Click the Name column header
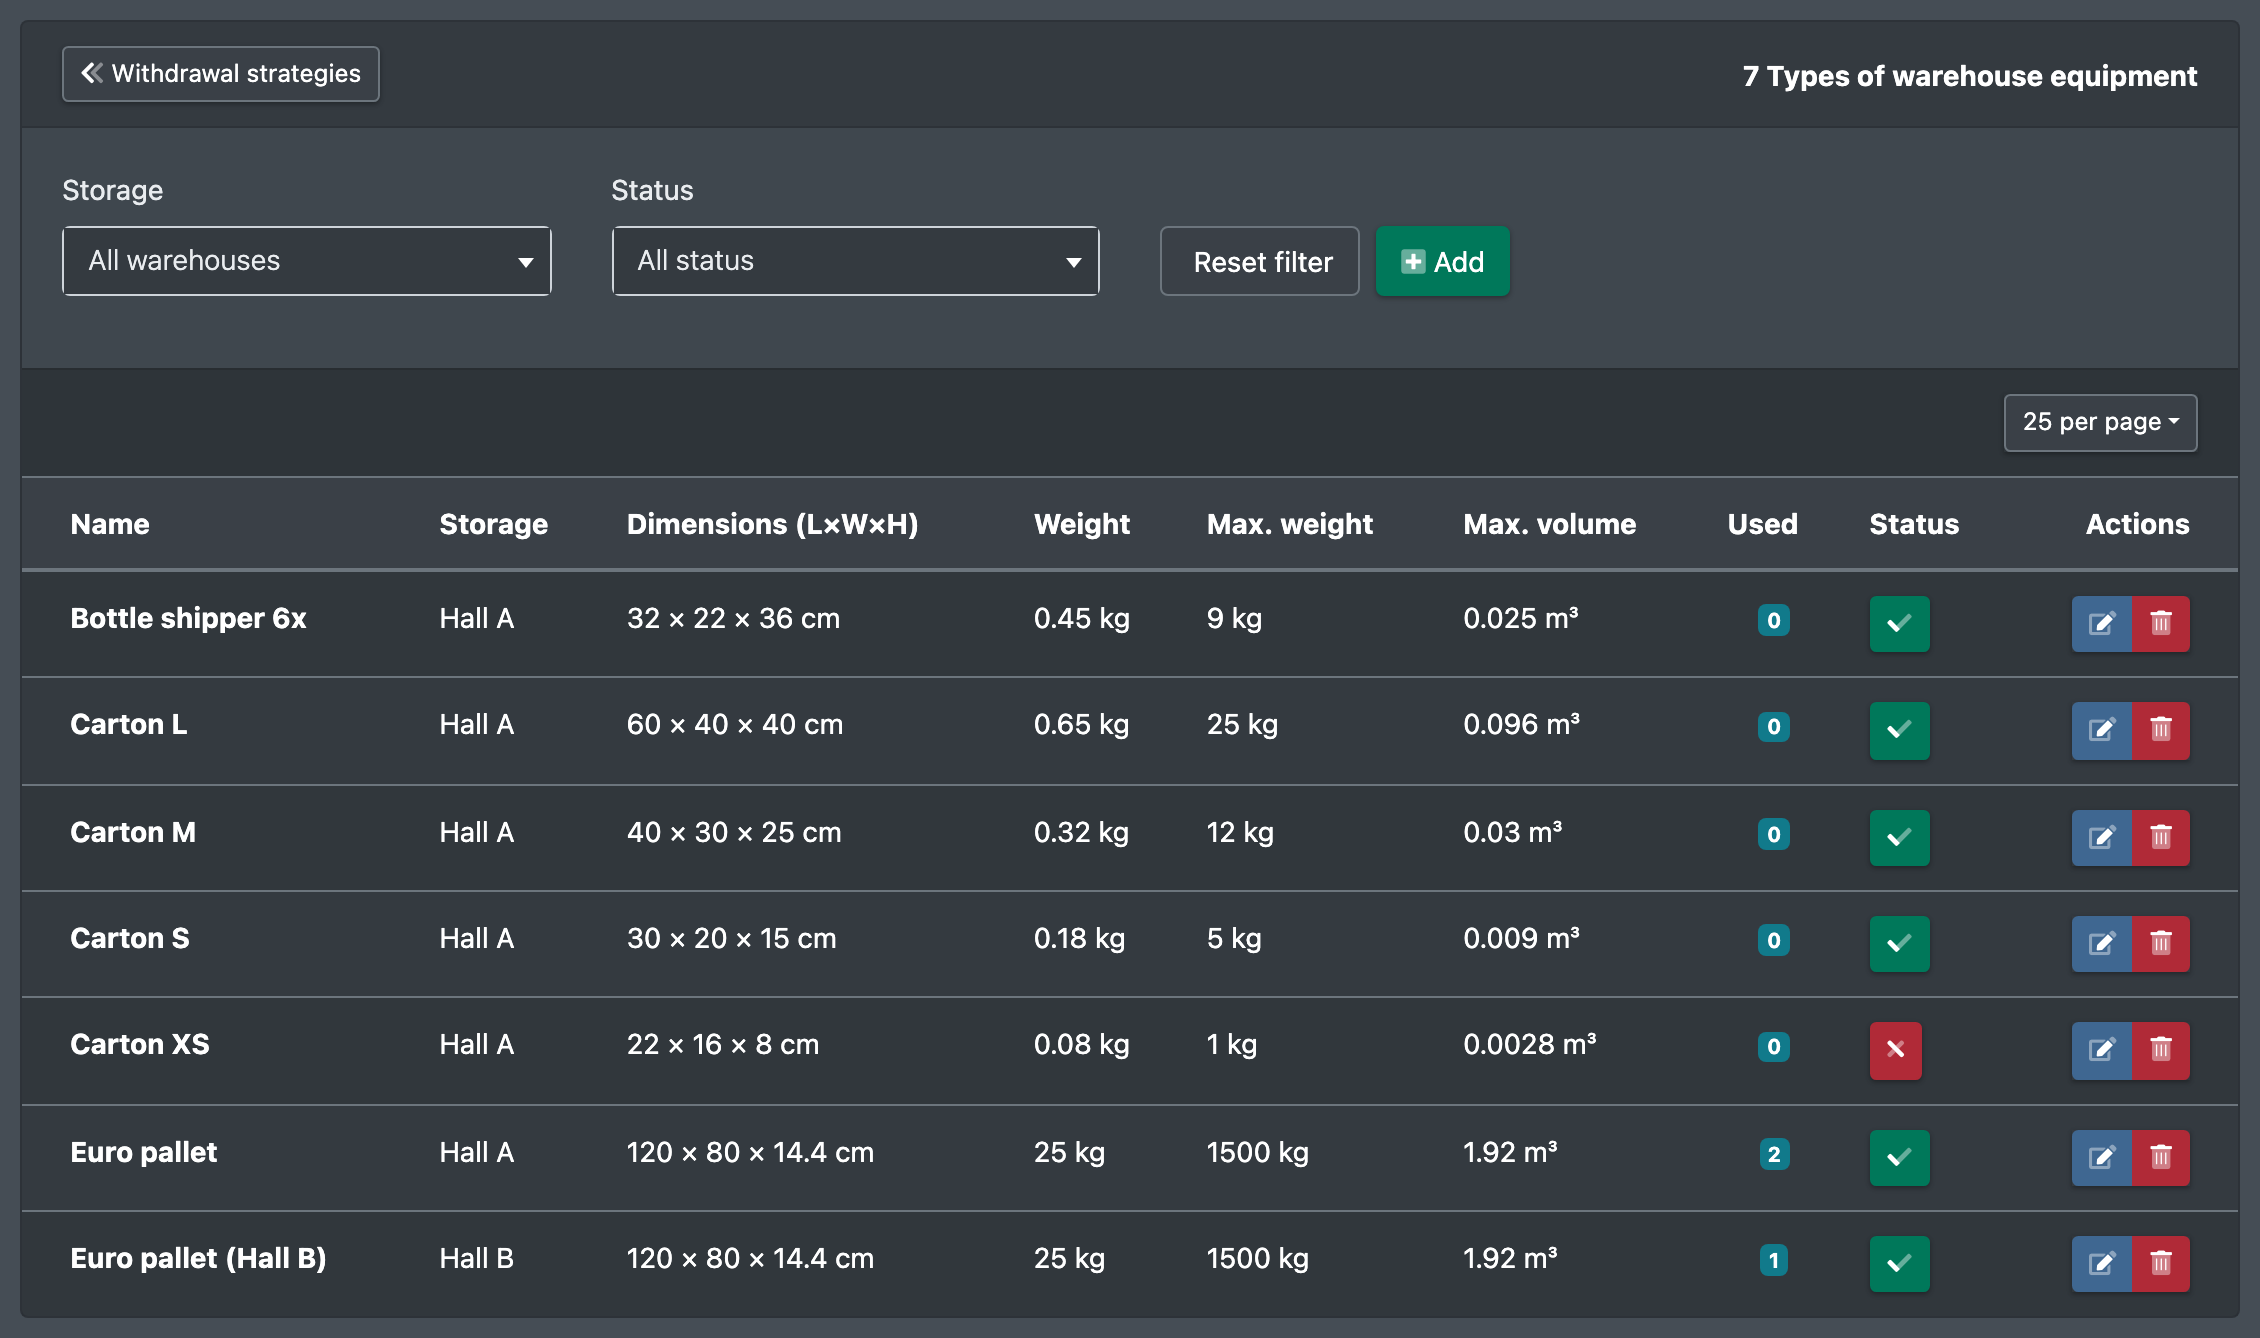This screenshot has width=2260, height=1338. [x=110, y=524]
